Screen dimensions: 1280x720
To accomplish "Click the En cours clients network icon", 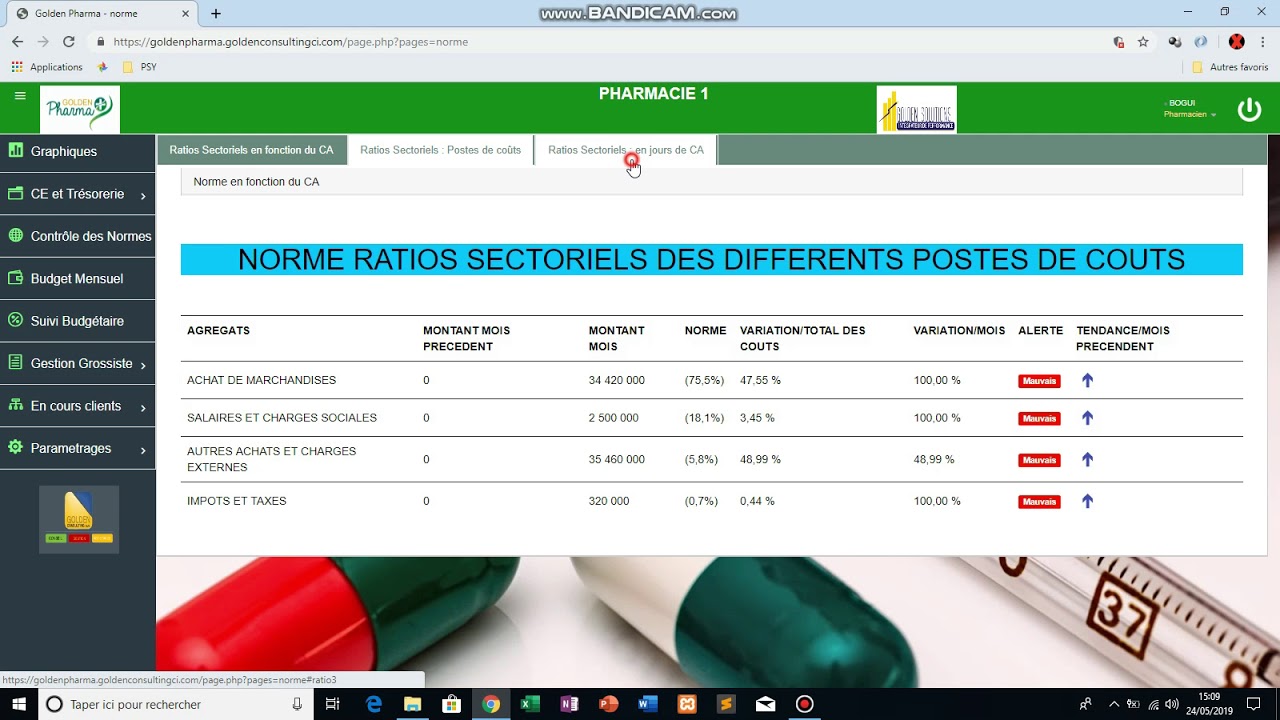I will [15, 405].
